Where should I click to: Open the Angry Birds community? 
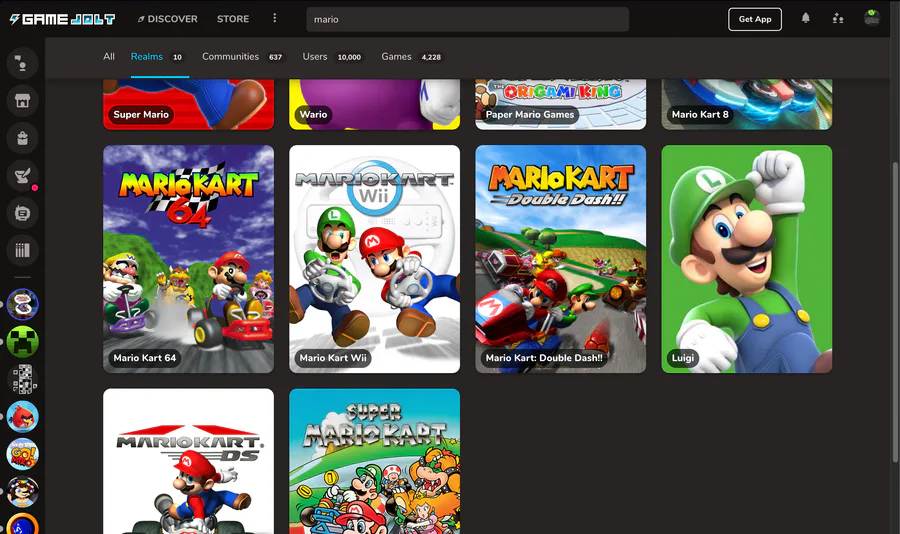(22, 416)
